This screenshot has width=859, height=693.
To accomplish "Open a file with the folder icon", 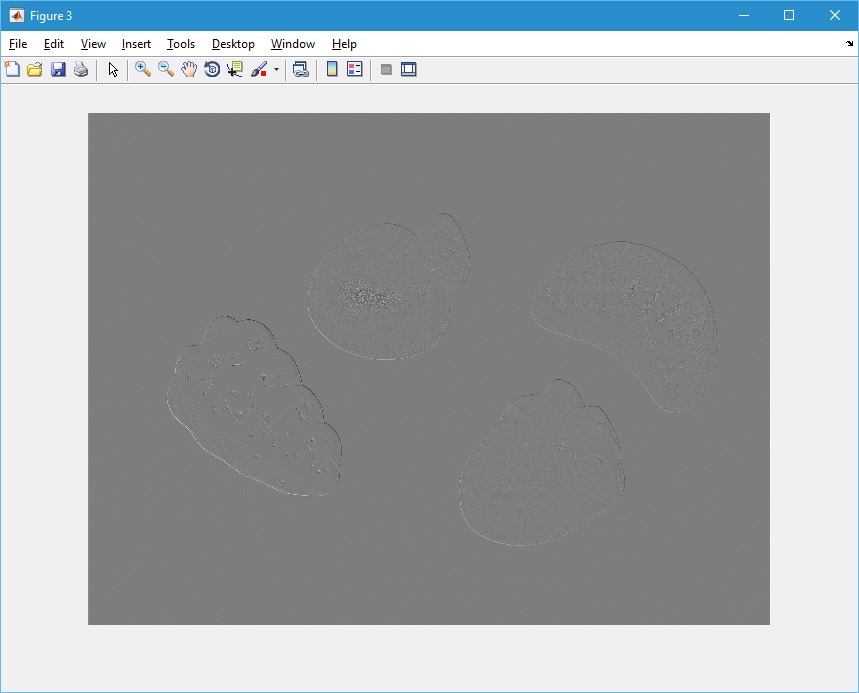I will point(35,69).
